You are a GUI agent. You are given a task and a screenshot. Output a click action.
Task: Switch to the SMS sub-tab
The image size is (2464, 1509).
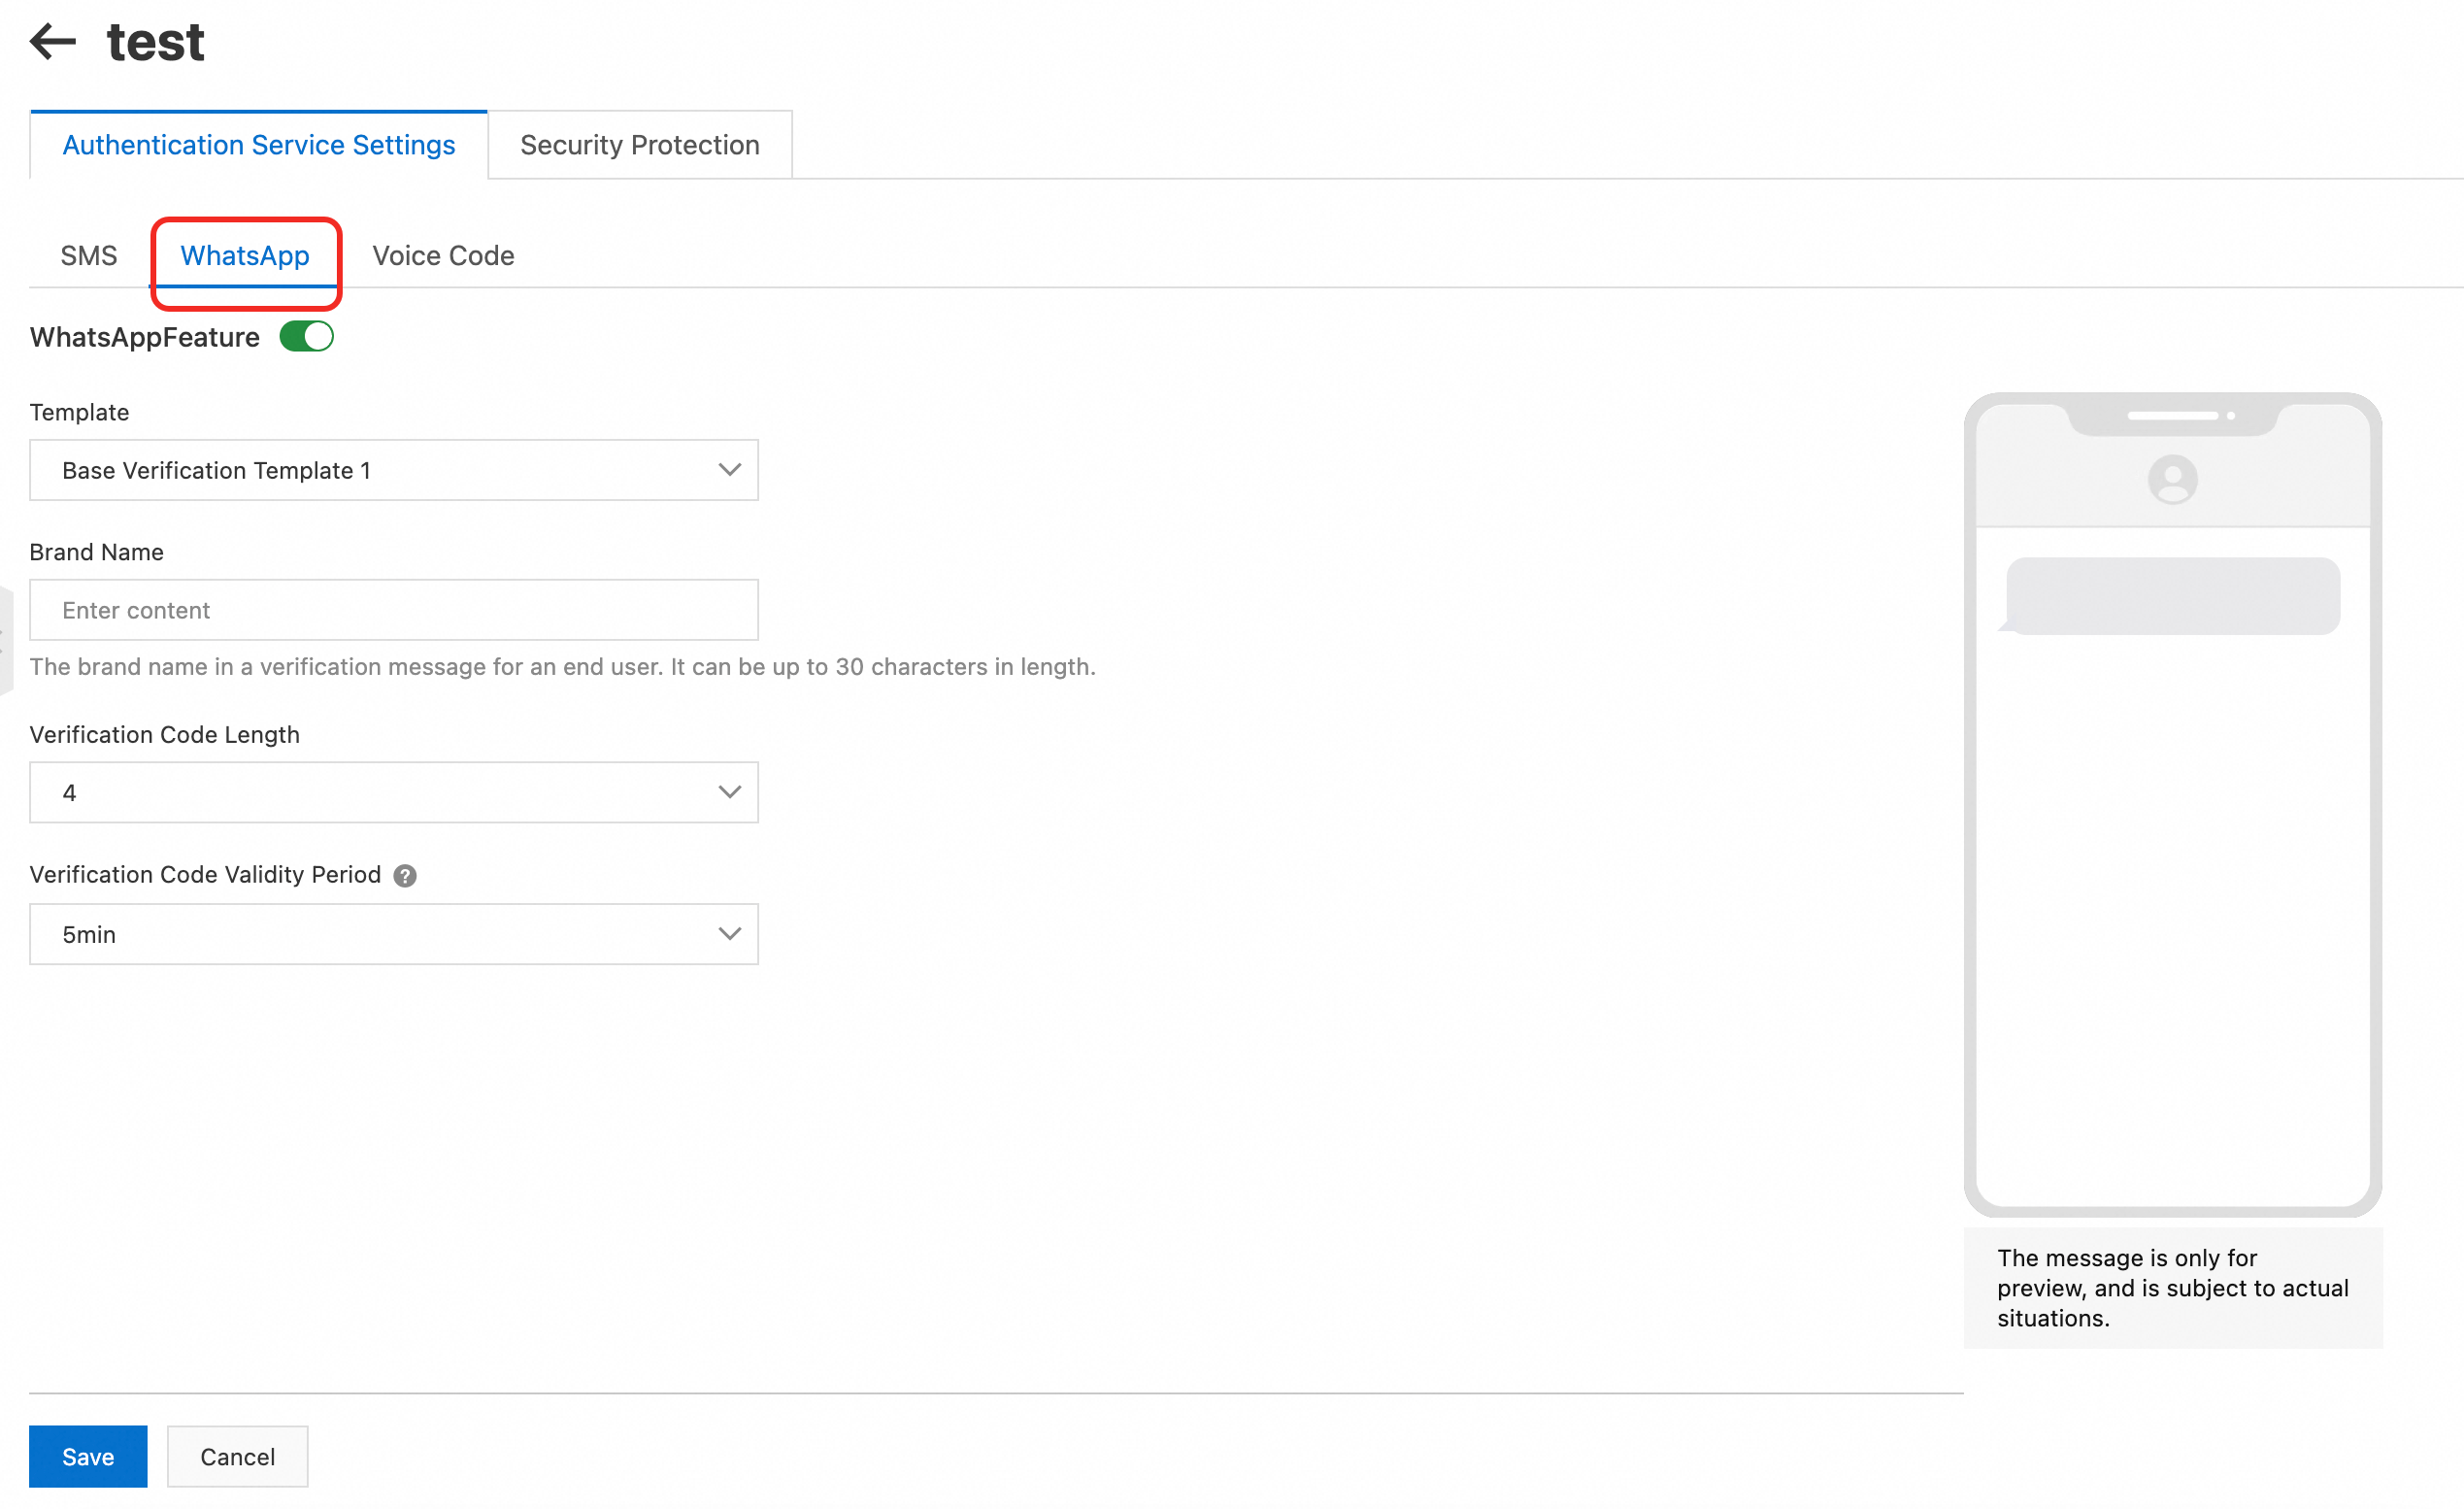(x=88, y=256)
